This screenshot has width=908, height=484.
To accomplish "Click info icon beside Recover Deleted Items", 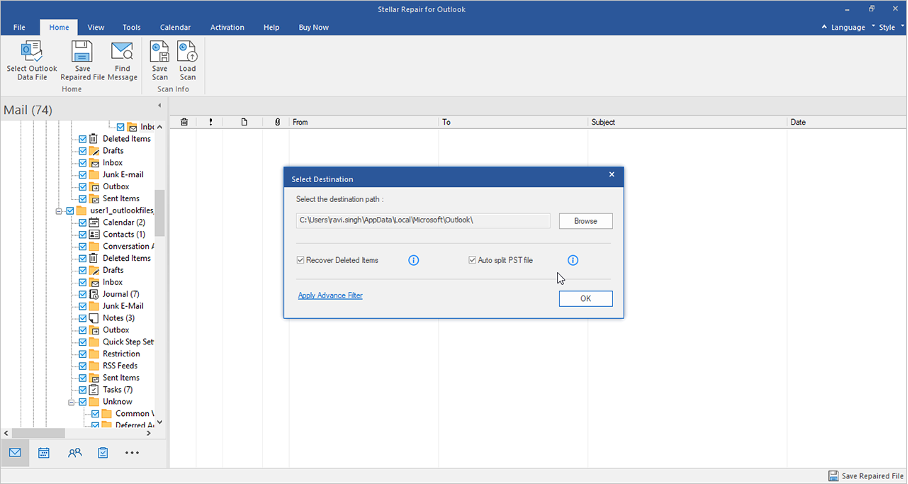I will (x=413, y=261).
